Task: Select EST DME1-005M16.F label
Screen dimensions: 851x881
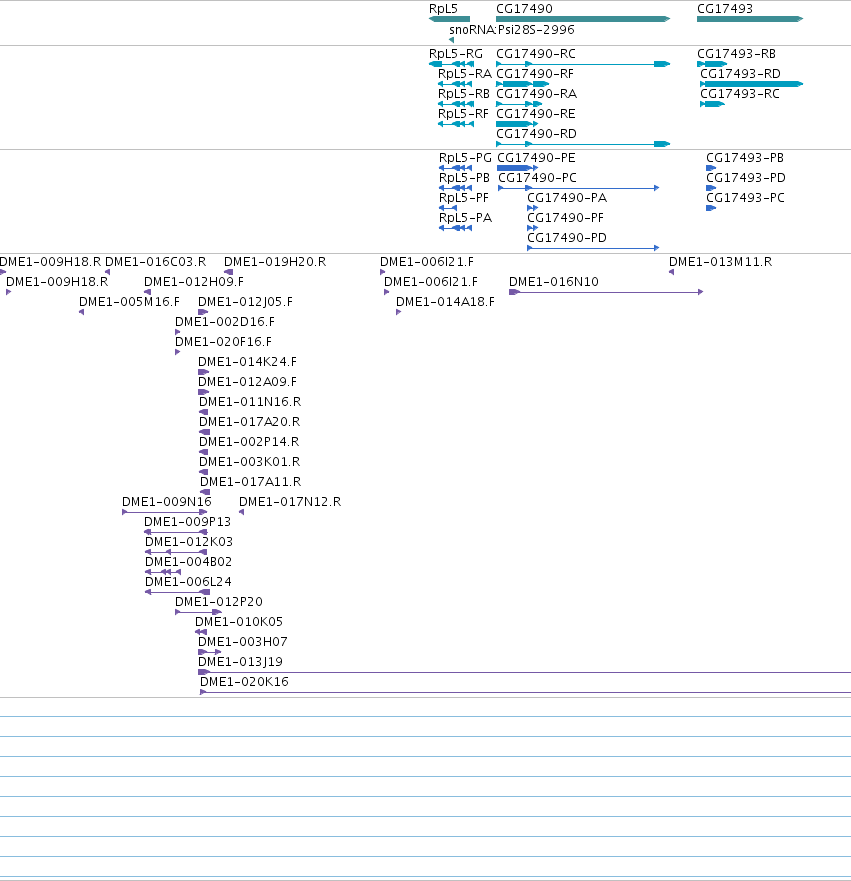Action: click(129, 302)
